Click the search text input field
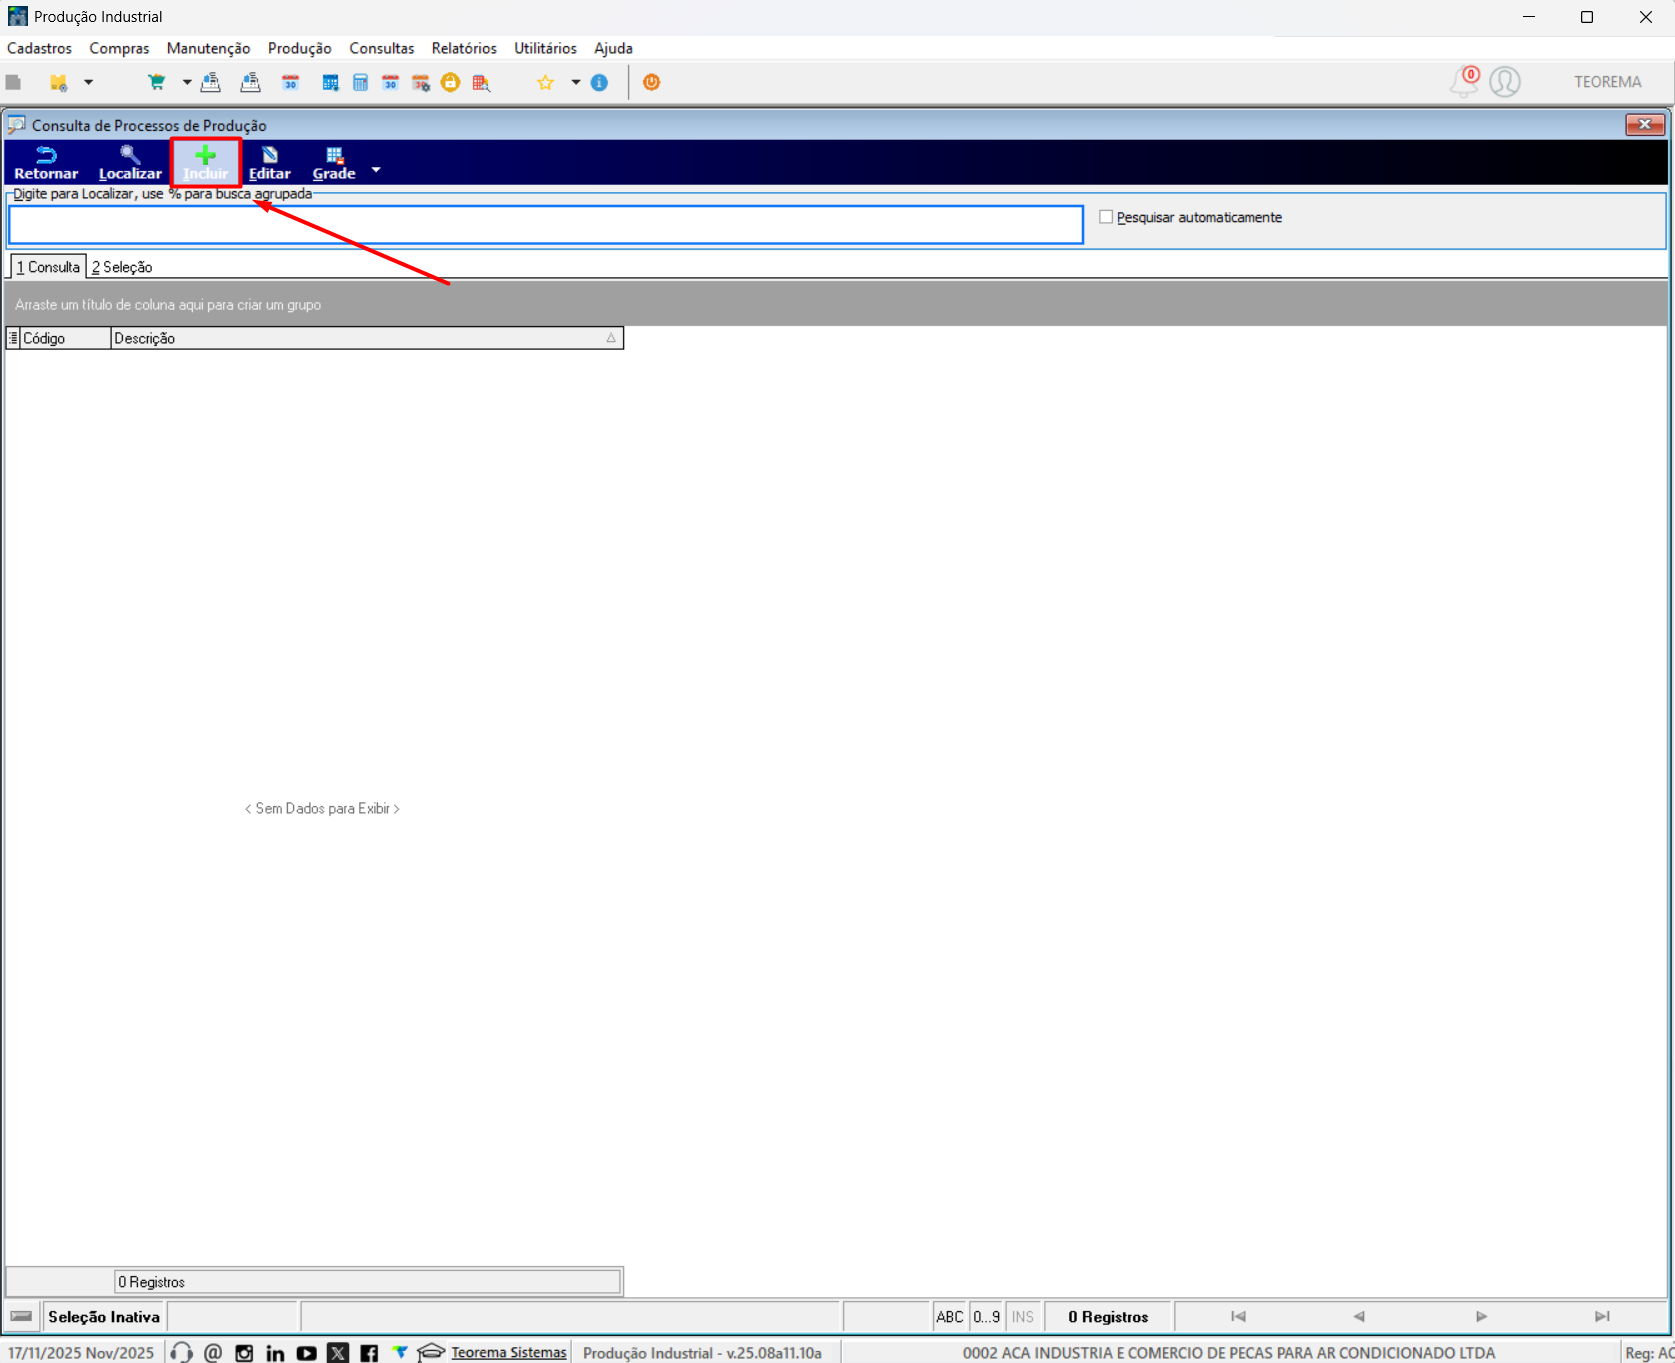The height and width of the screenshot is (1363, 1675). pyautogui.click(x=546, y=225)
